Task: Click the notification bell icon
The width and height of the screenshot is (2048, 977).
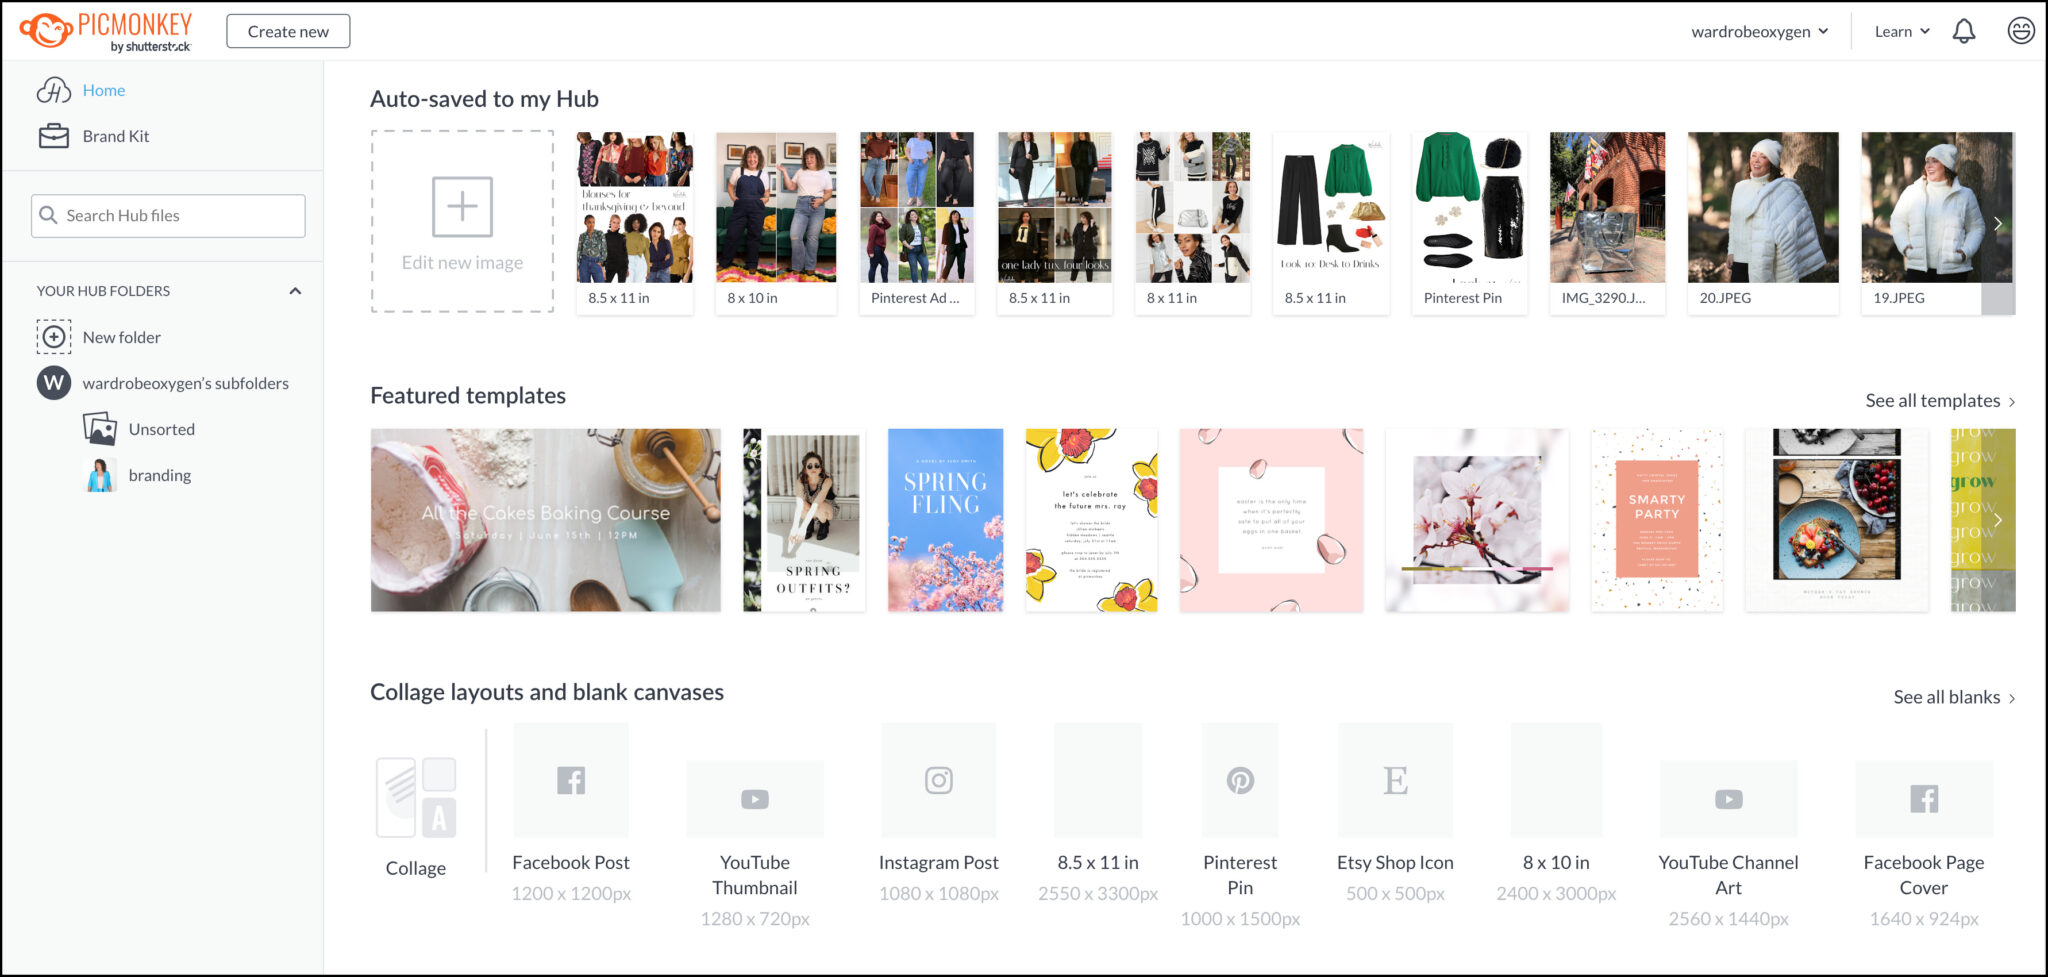Action: click(1963, 31)
